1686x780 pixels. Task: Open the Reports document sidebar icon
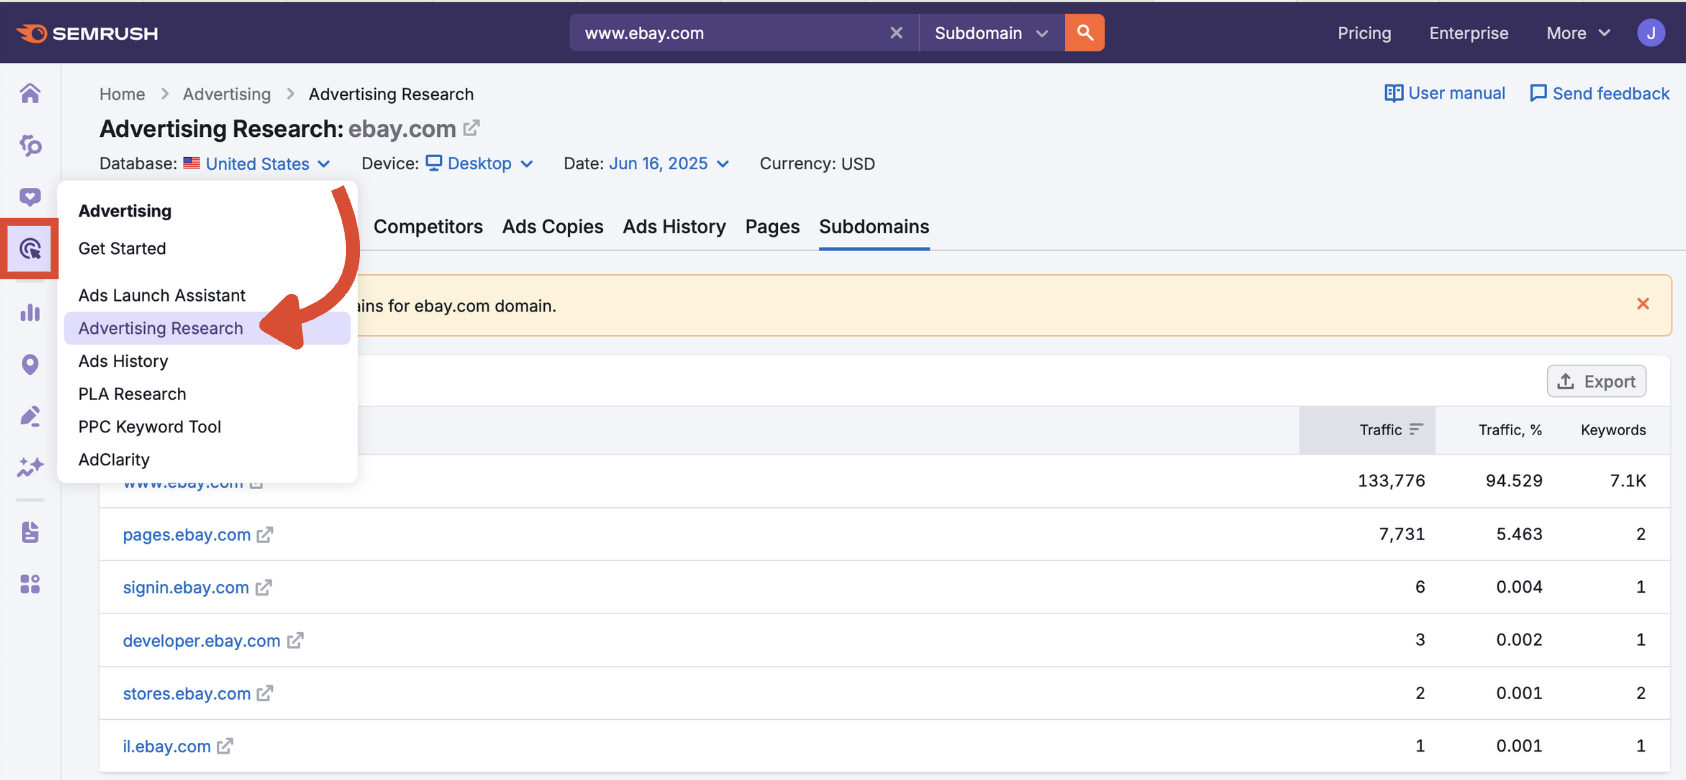[30, 532]
